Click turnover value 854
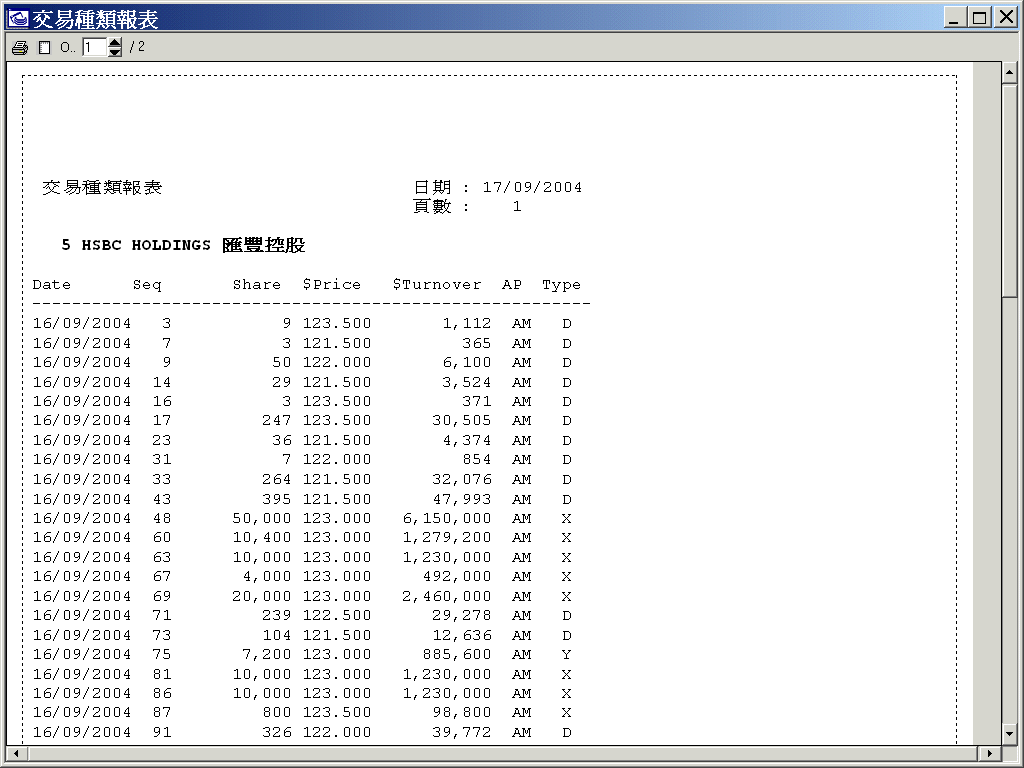 tap(477, 459)
